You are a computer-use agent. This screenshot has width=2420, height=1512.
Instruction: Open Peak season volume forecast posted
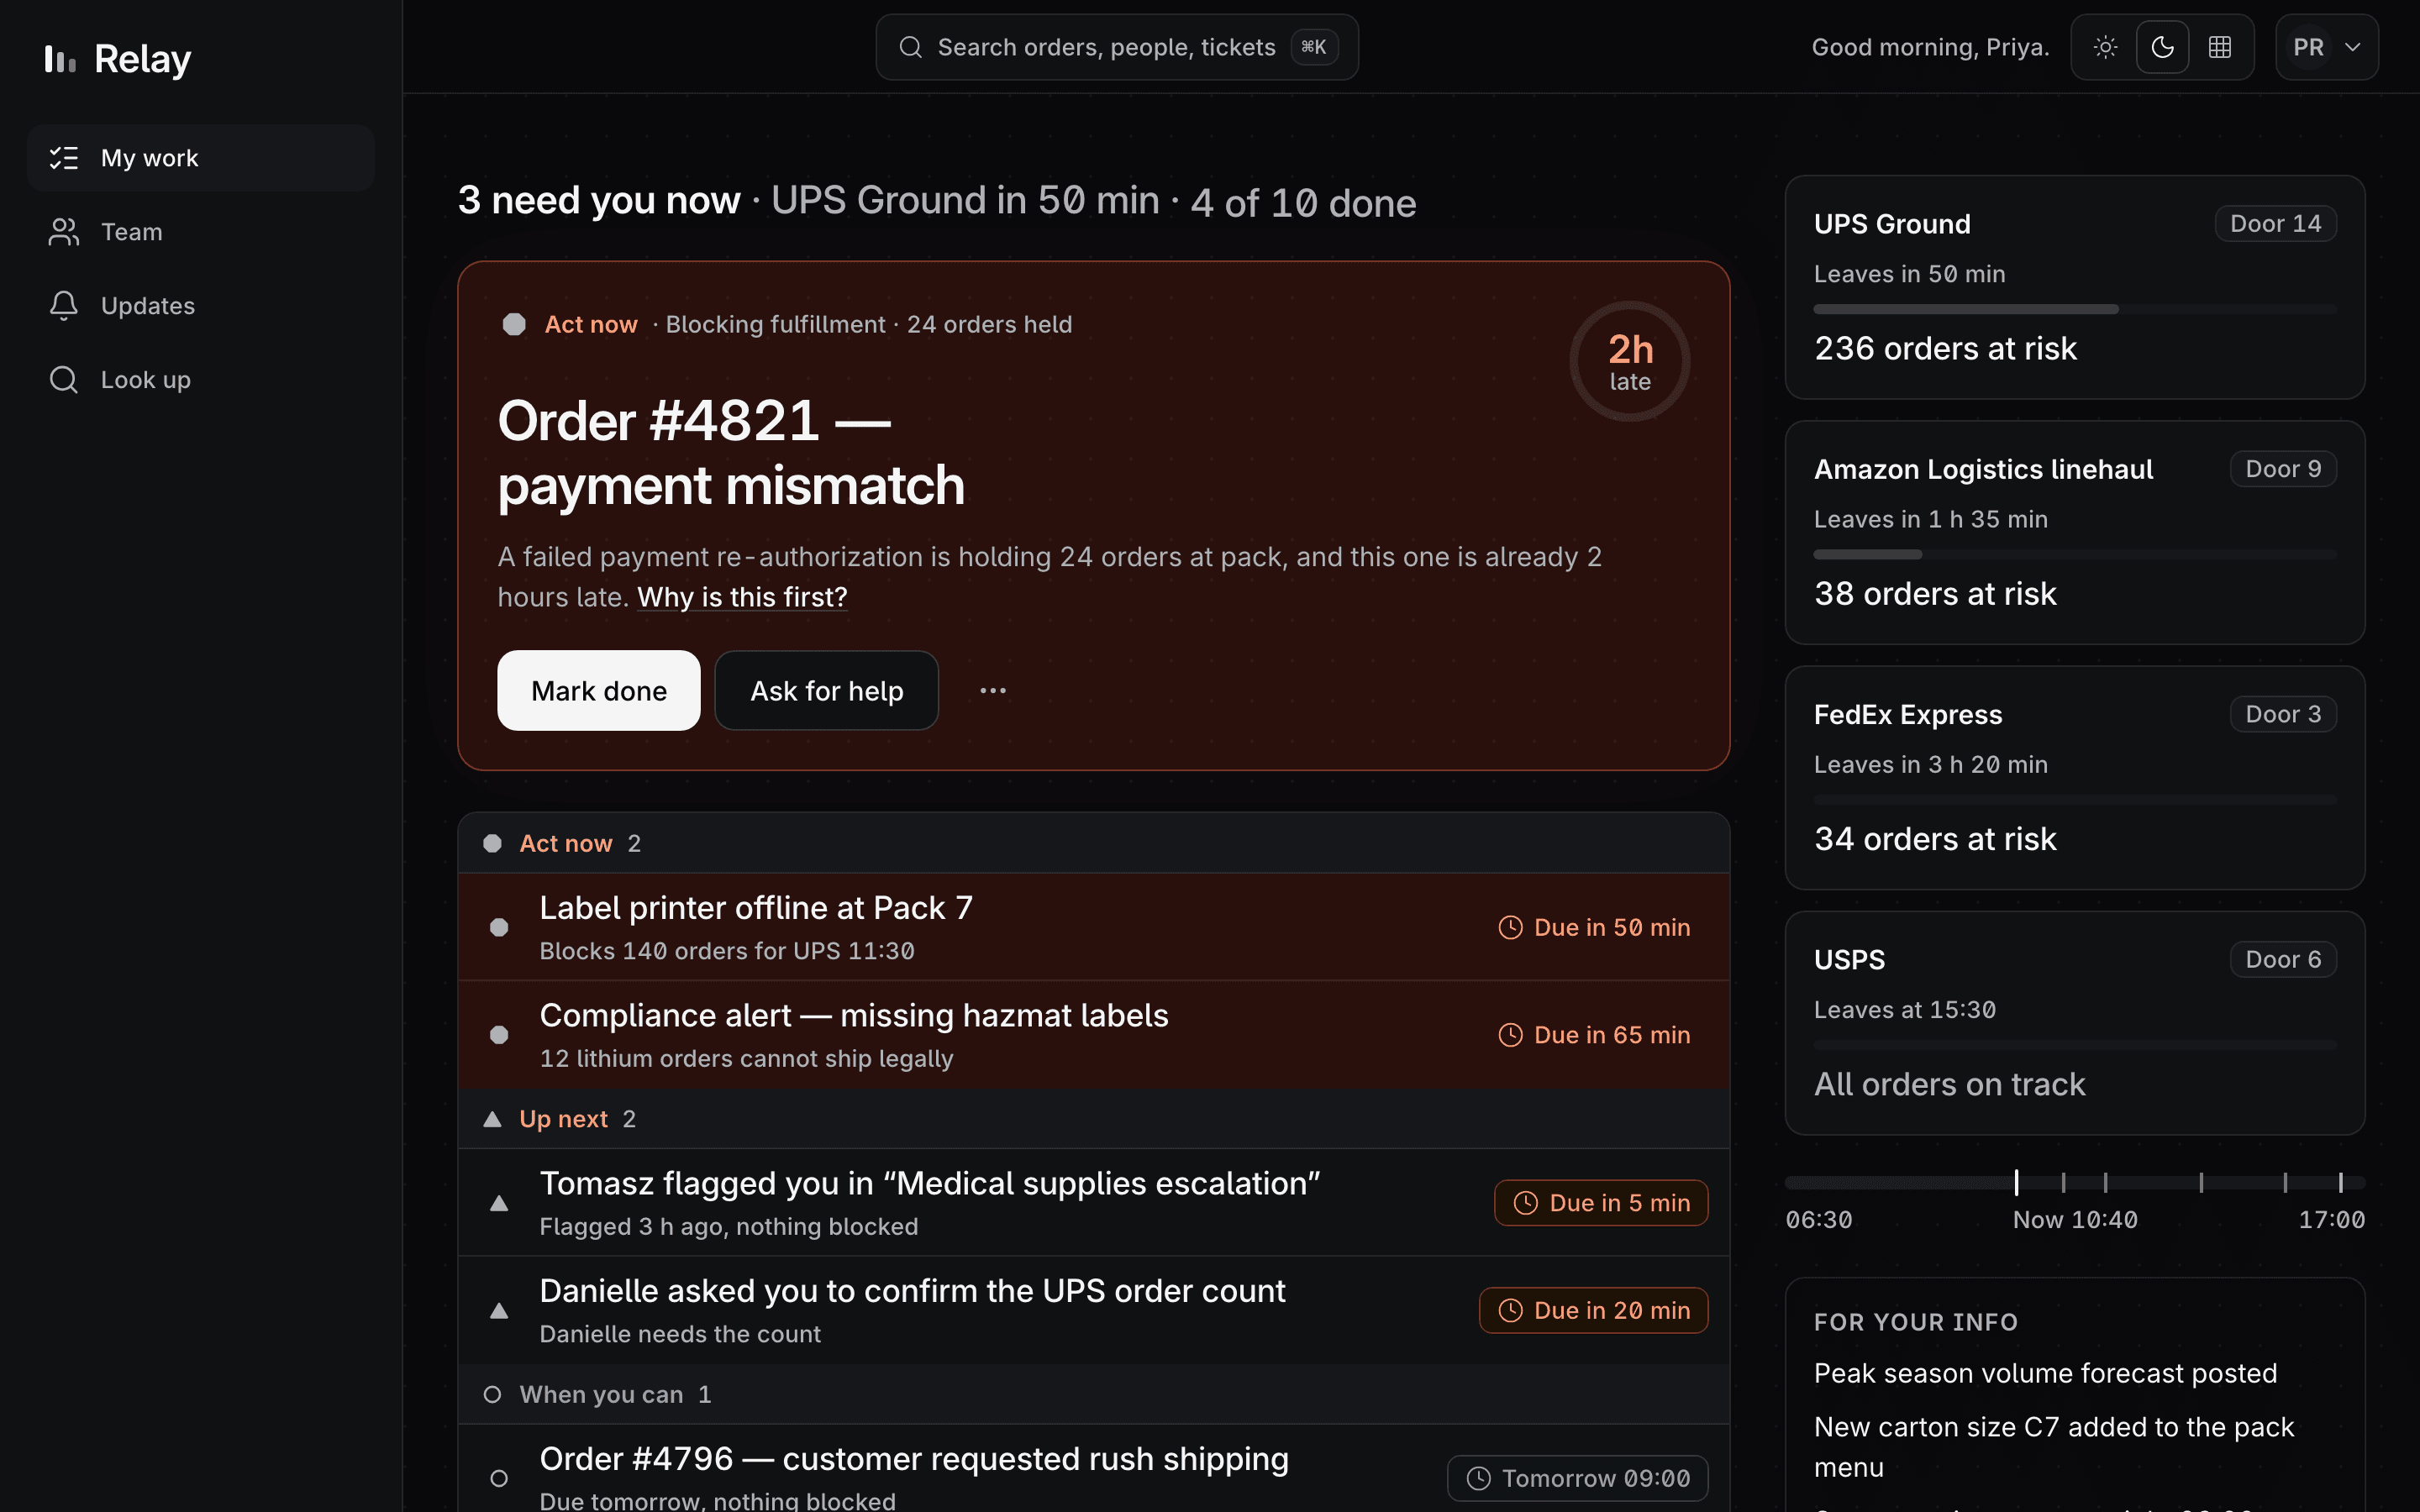point(2045,1374)
